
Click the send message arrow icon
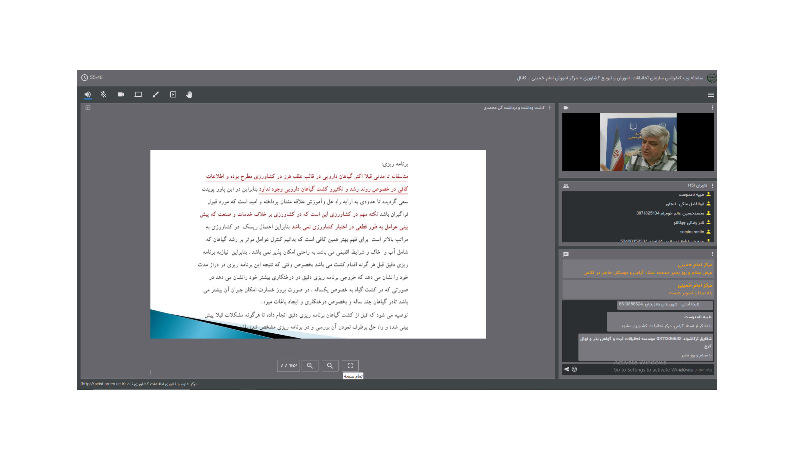tap(566, 370)
